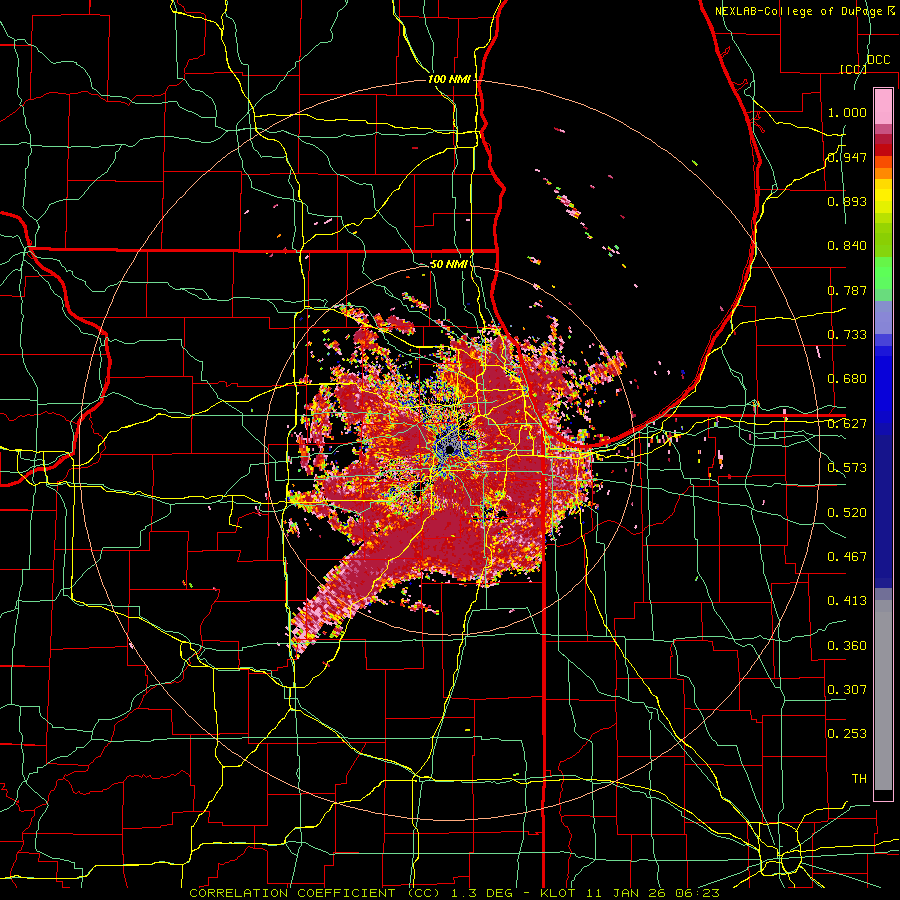Screen dimensions: 900x900
Task: Click the 0.680 scale value
Action: (x=847, y=379)
